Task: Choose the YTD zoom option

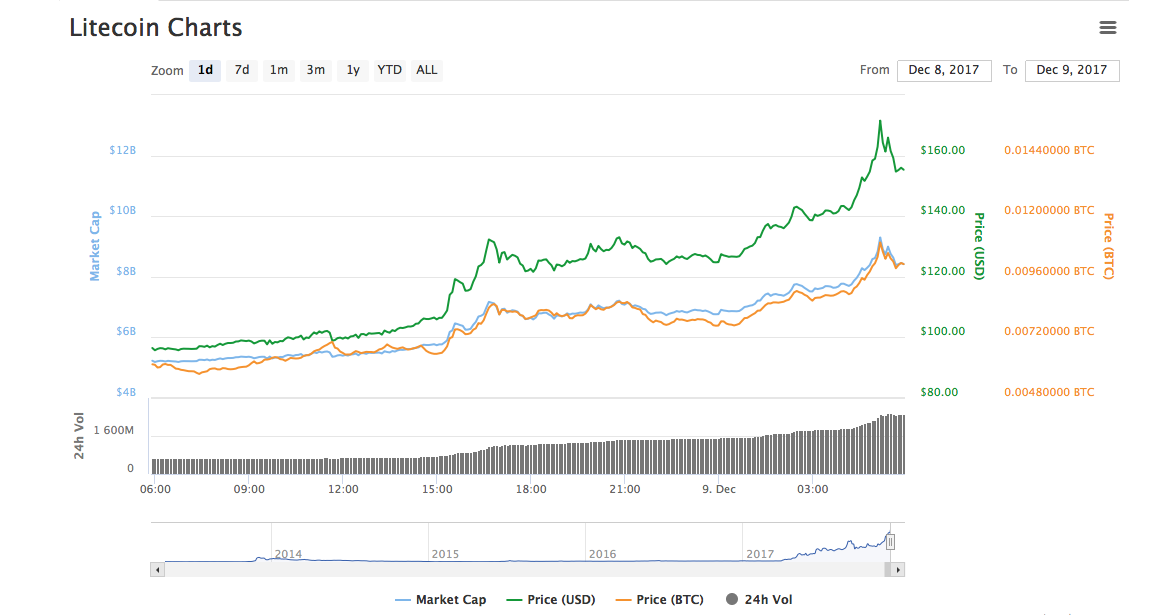Action: (389, 70)
